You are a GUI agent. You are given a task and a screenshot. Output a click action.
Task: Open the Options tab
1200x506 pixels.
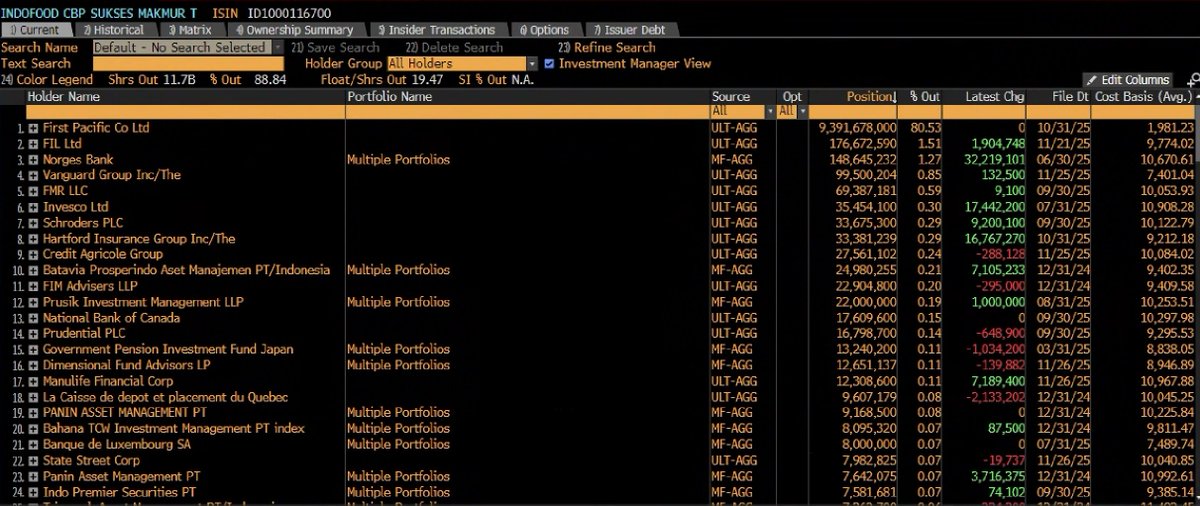pos(544,30)
